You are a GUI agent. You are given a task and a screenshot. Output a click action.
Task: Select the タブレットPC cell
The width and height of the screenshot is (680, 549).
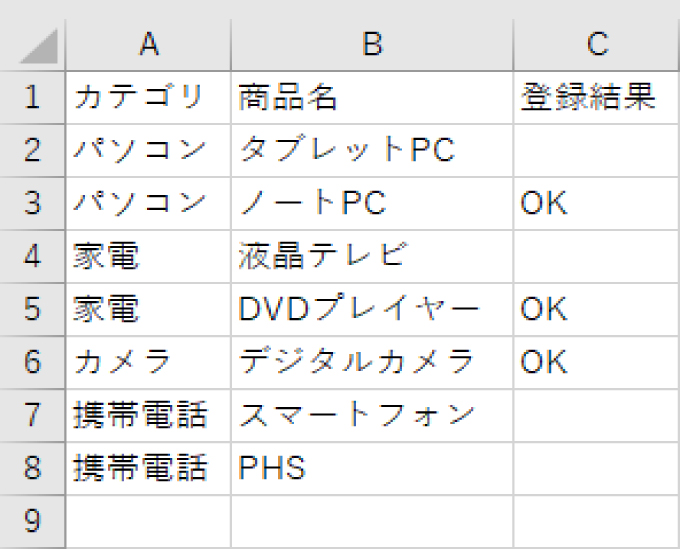coord(372,150)
